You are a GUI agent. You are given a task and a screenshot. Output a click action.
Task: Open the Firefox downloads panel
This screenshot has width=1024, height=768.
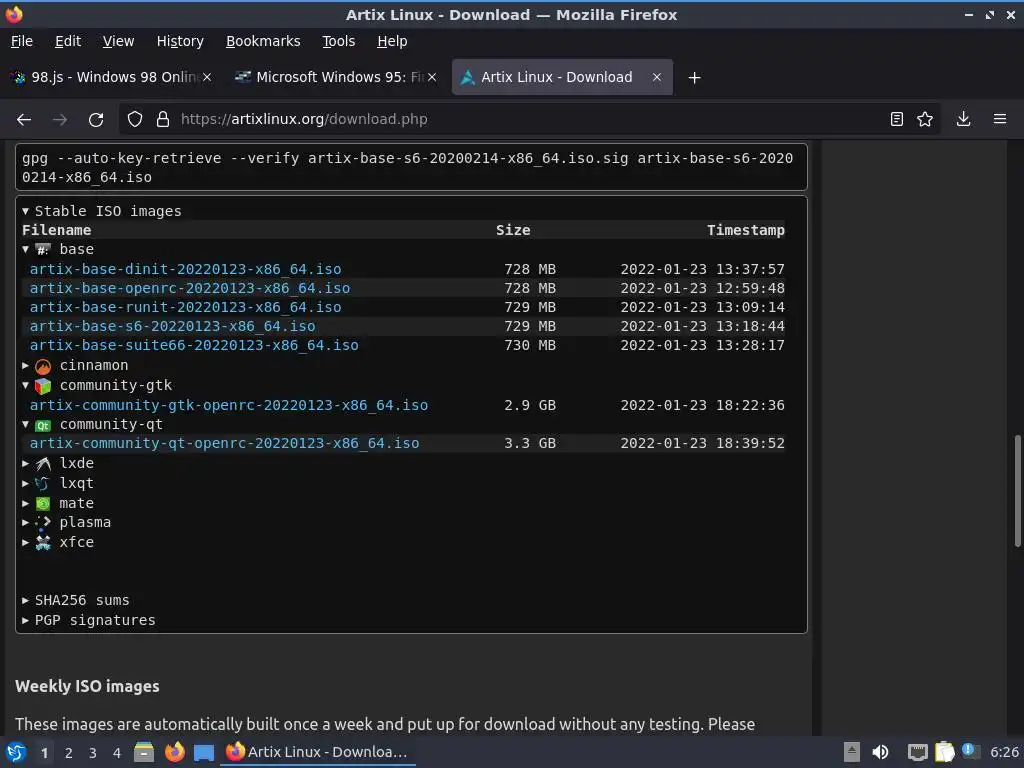(963, 119)
